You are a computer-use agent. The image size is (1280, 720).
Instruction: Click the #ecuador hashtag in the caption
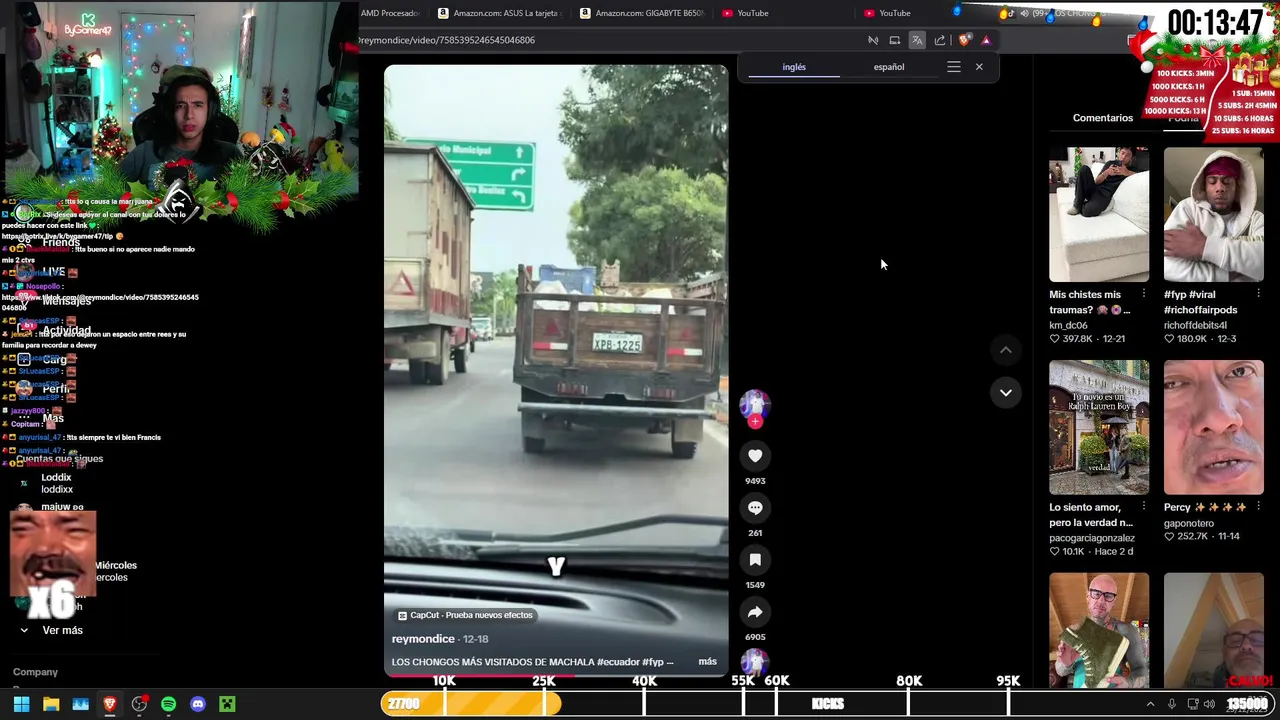(x=618, y=662)
